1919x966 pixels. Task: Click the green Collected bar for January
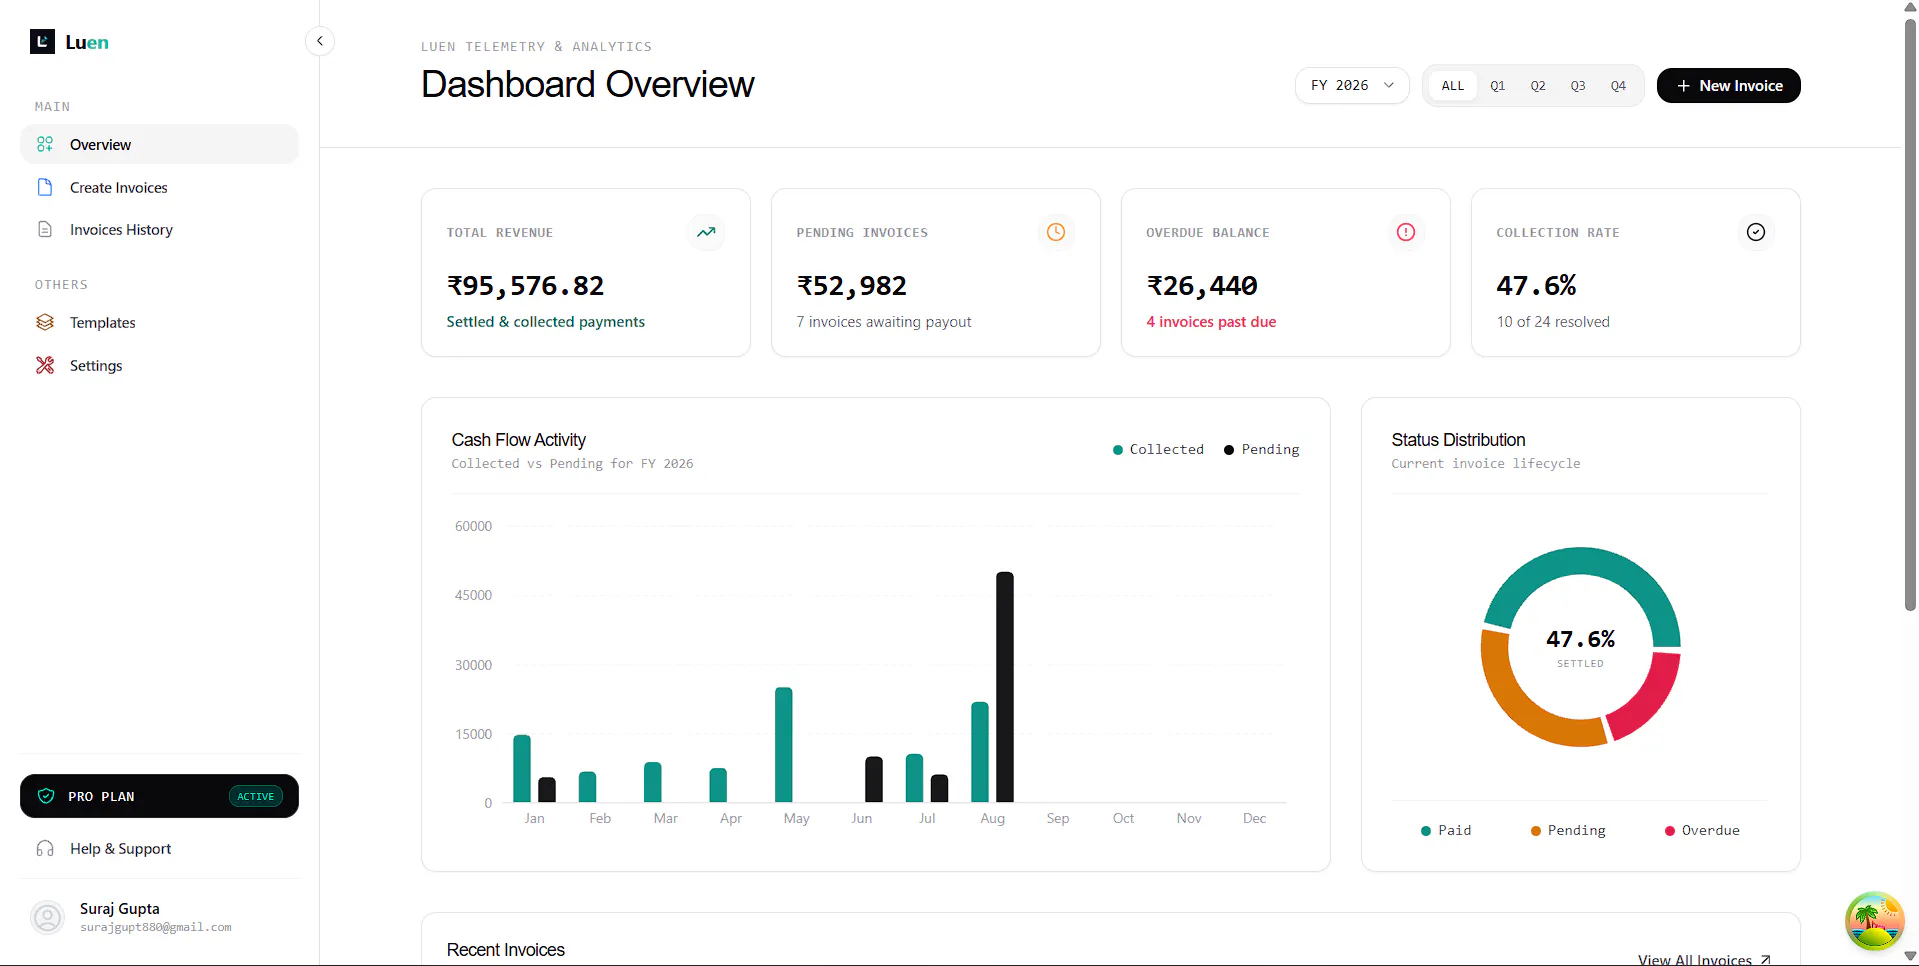[x=522, y=768]
